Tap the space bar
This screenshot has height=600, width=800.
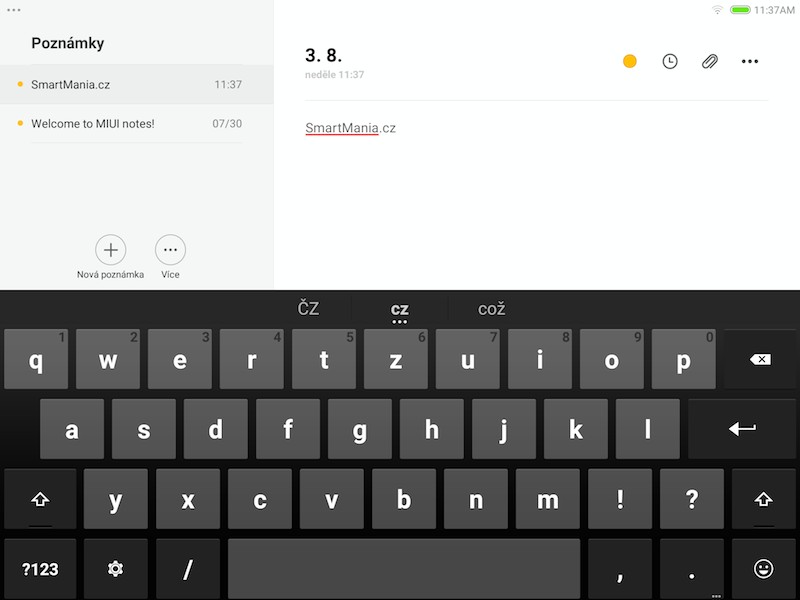pos(404,568)
